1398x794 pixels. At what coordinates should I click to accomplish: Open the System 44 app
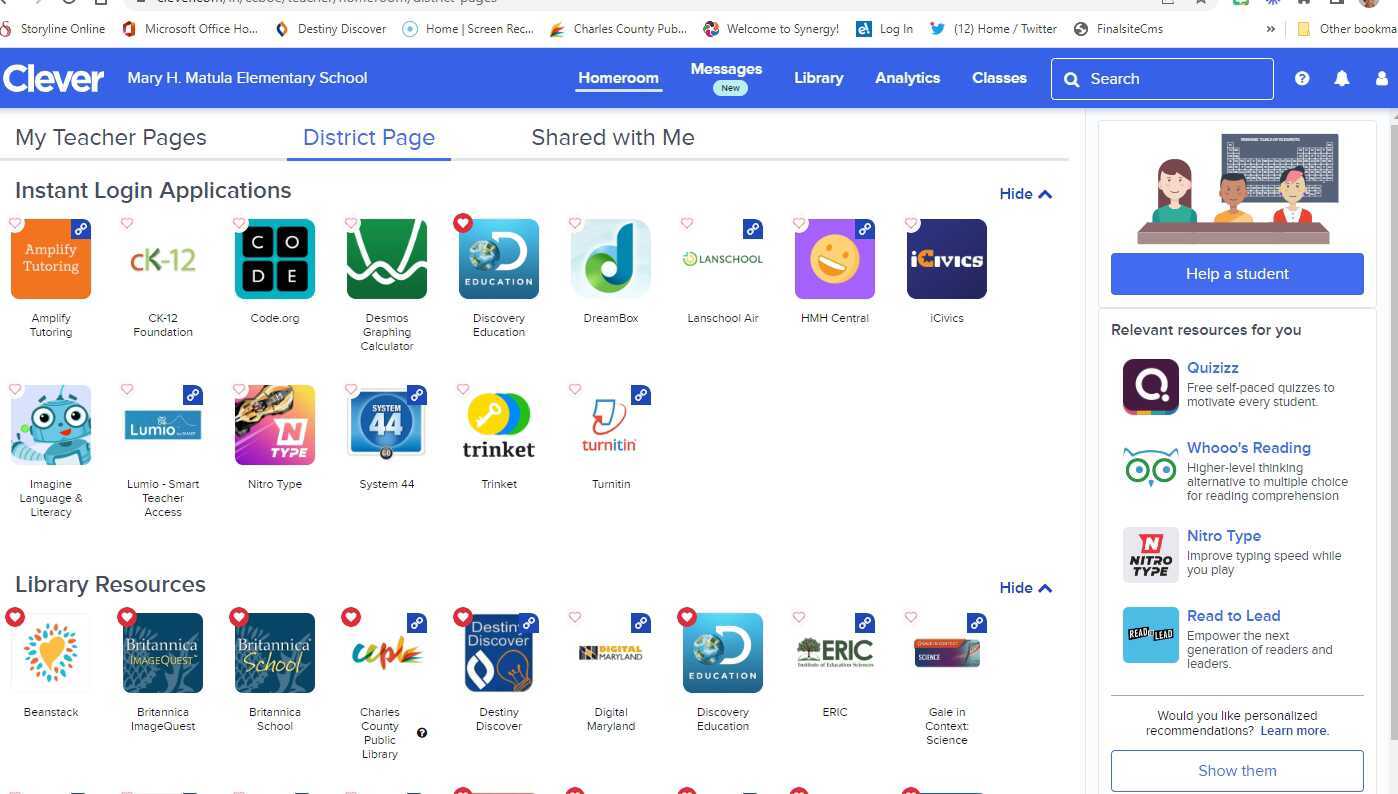coord(387,425)
